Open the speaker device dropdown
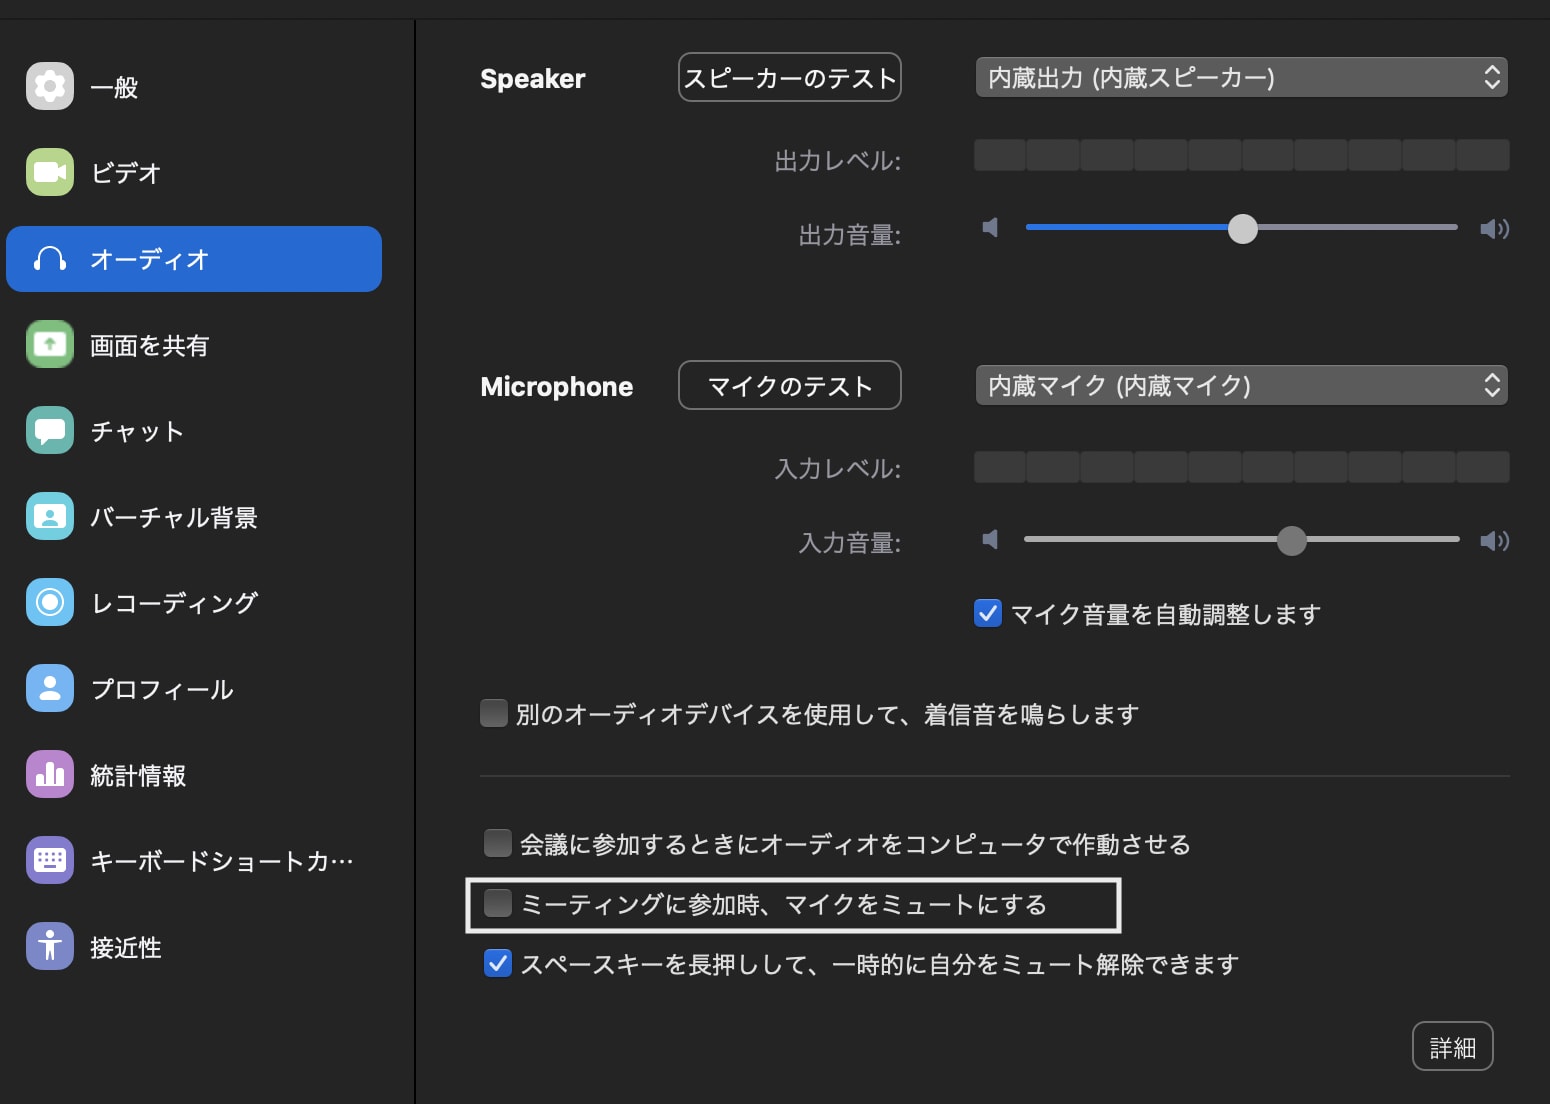The image size is (1550, 1104). [1241, 77]
